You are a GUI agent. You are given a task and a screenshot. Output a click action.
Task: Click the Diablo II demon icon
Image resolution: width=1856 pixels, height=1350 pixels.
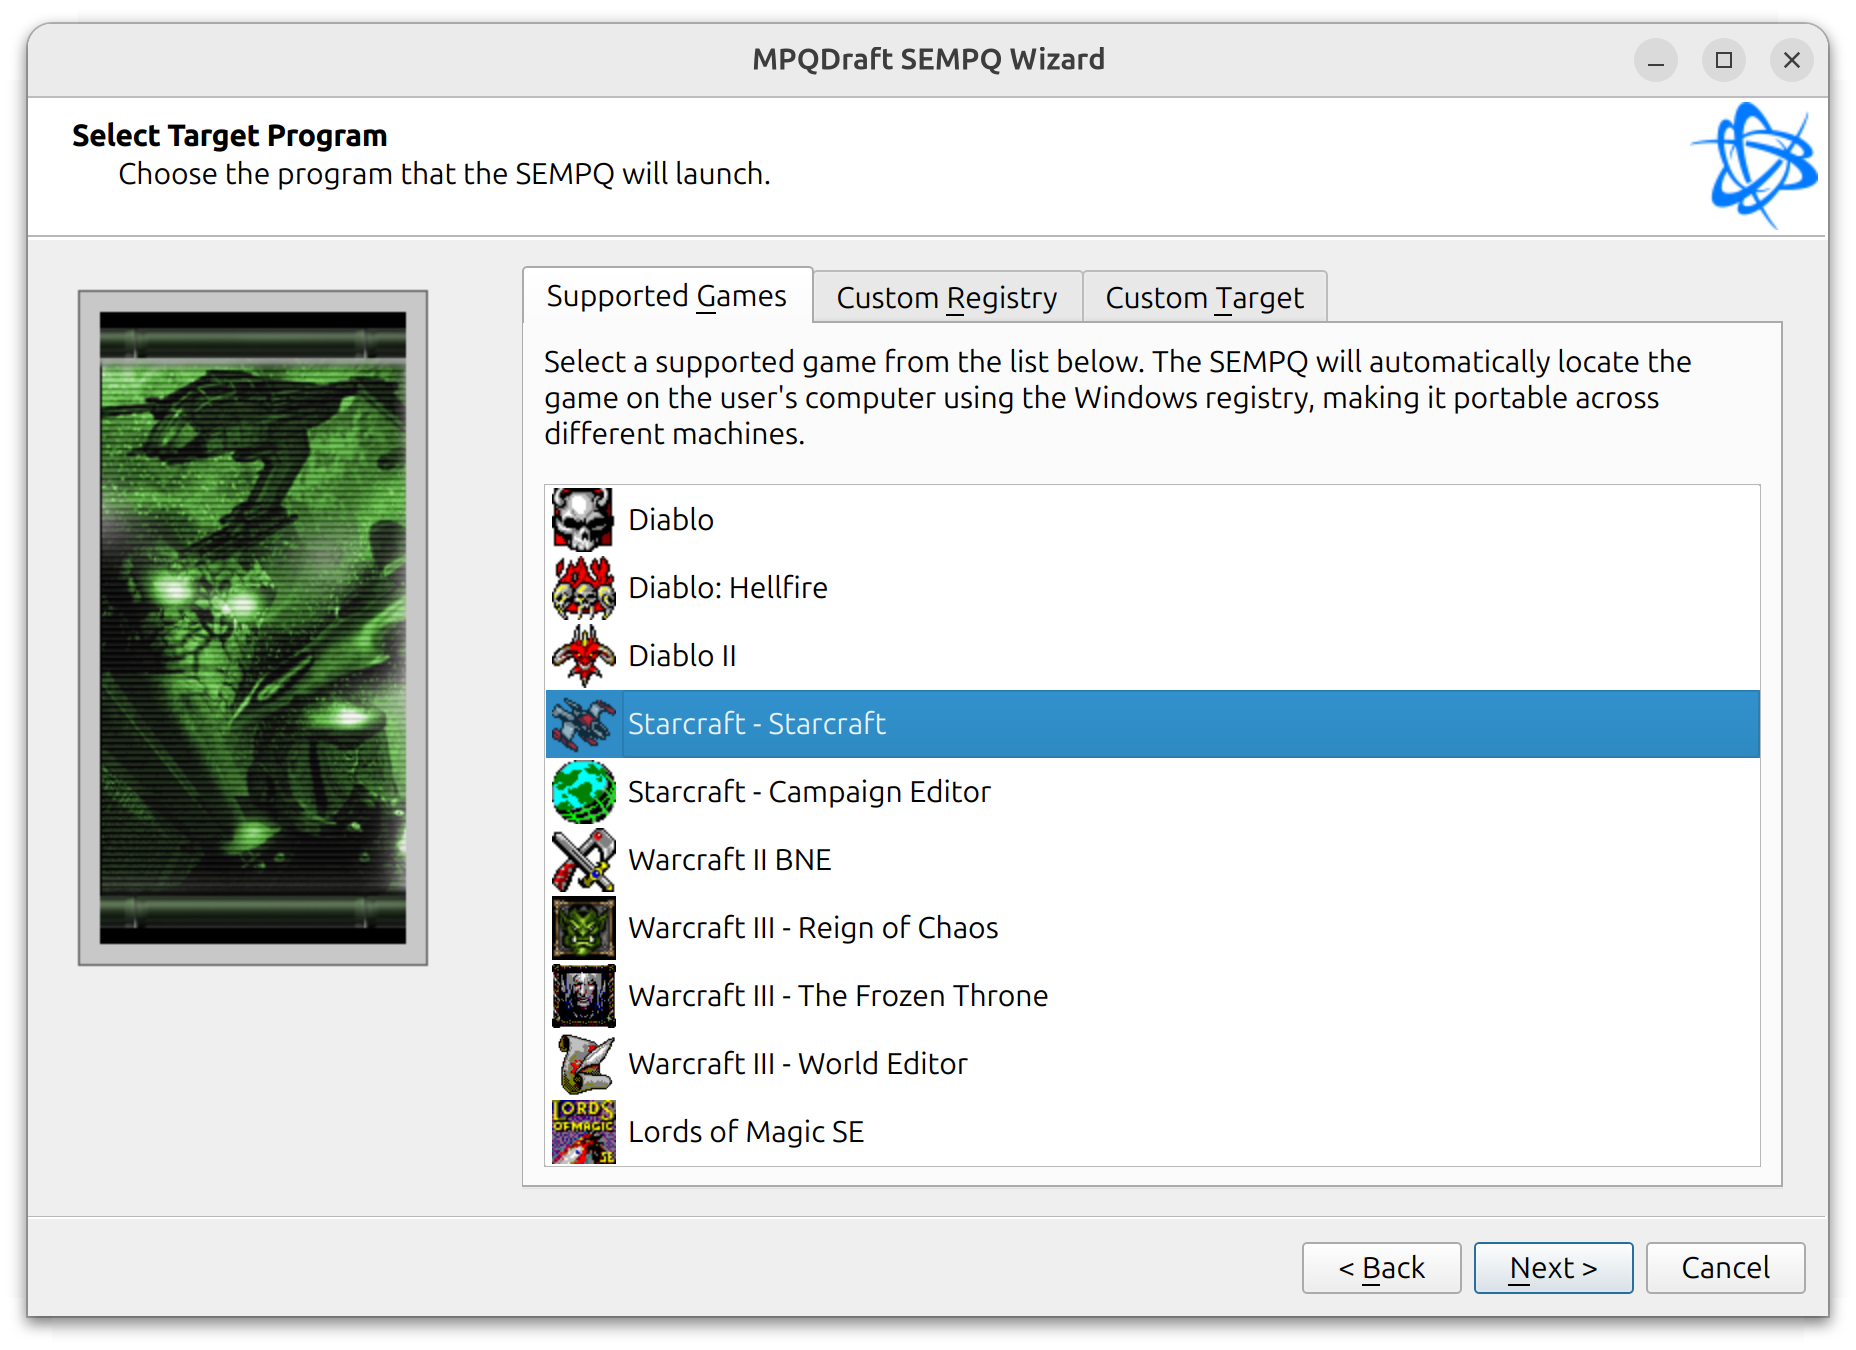583,655
